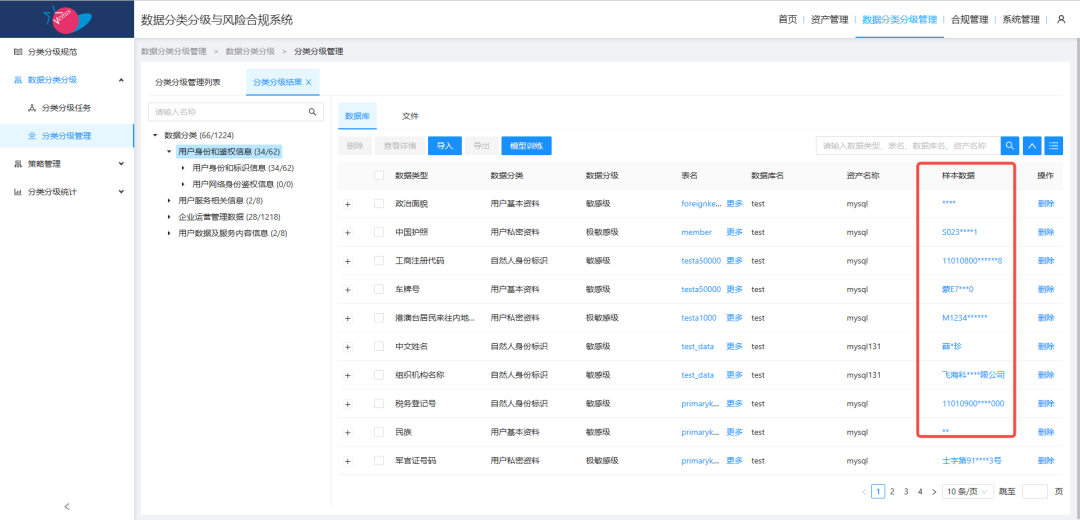Open the column list settings icon

coord(1054,146)
